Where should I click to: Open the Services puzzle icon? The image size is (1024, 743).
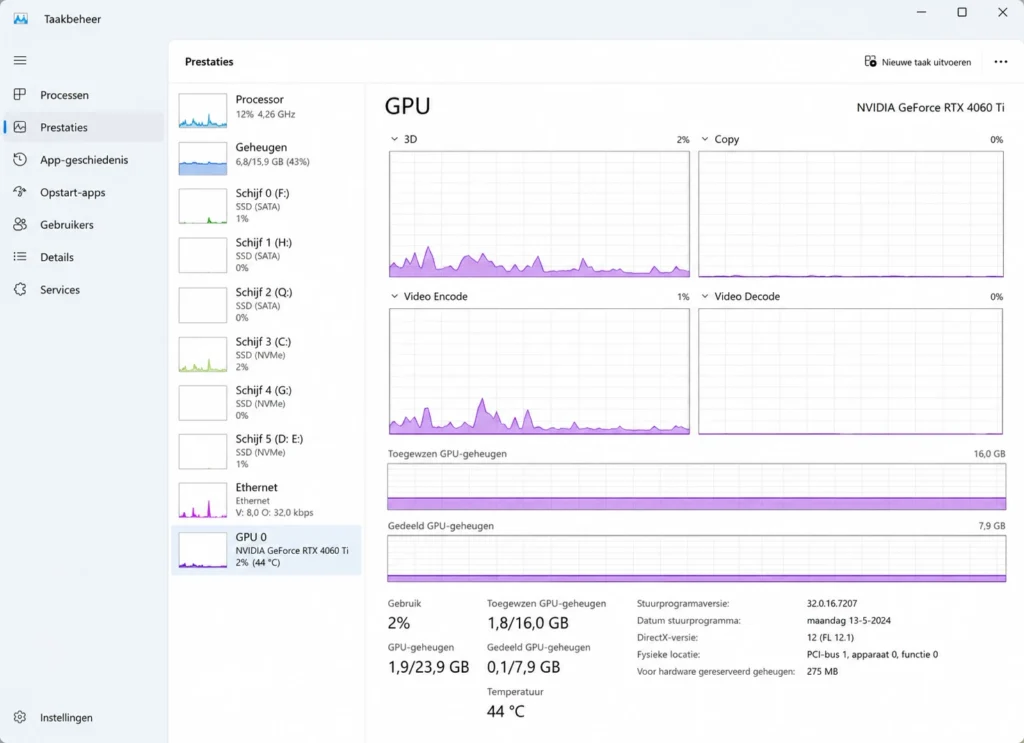(20, 289)
